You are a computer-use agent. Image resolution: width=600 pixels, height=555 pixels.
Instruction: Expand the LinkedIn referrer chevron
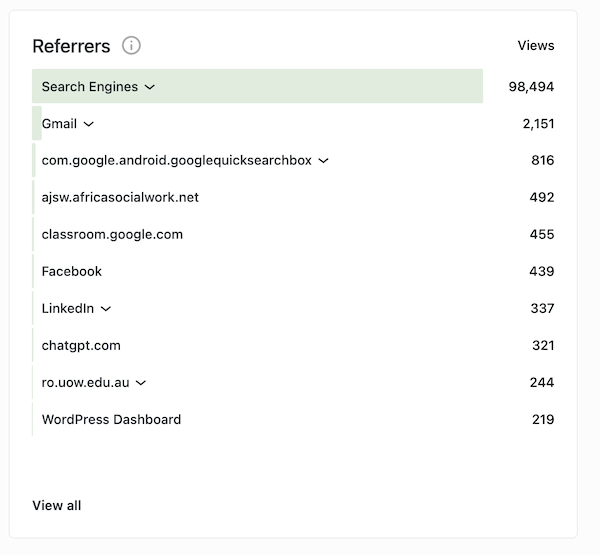click(x=106, y=309)
